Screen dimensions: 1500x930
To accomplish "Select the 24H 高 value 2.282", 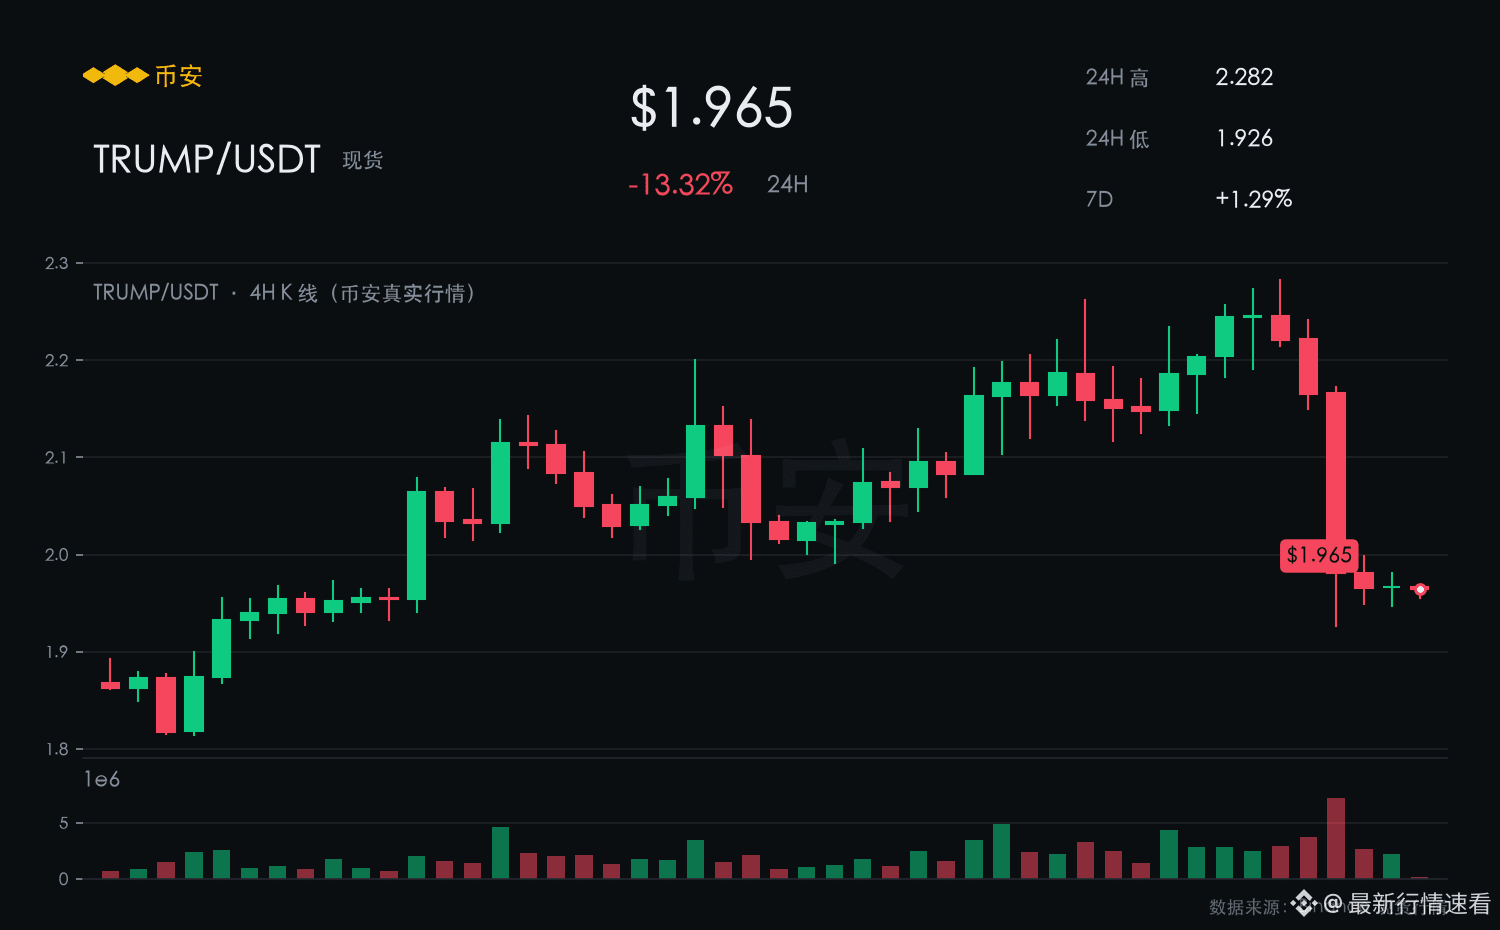I will click(x=1244, y=77).
